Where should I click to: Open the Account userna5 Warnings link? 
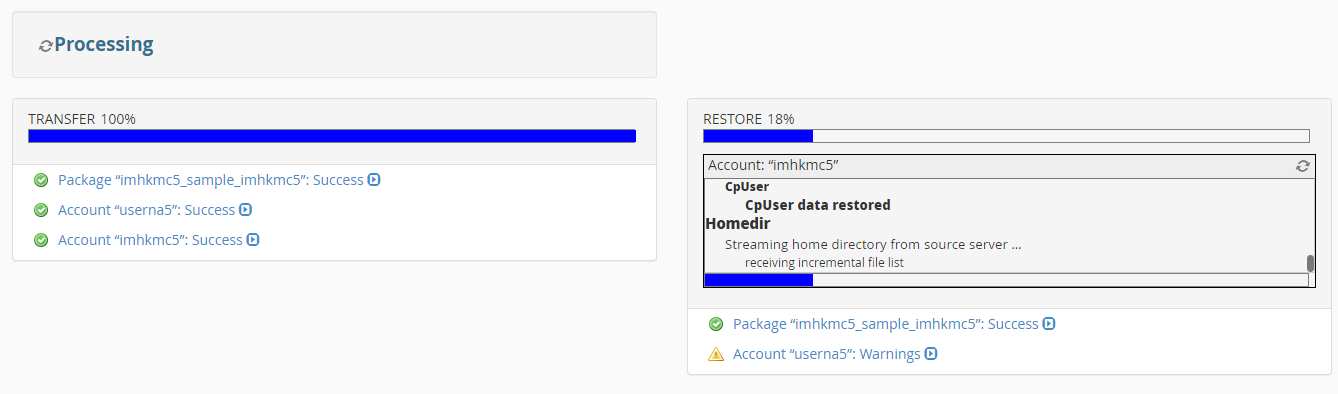pyautogui.click(x=827, y=354)
